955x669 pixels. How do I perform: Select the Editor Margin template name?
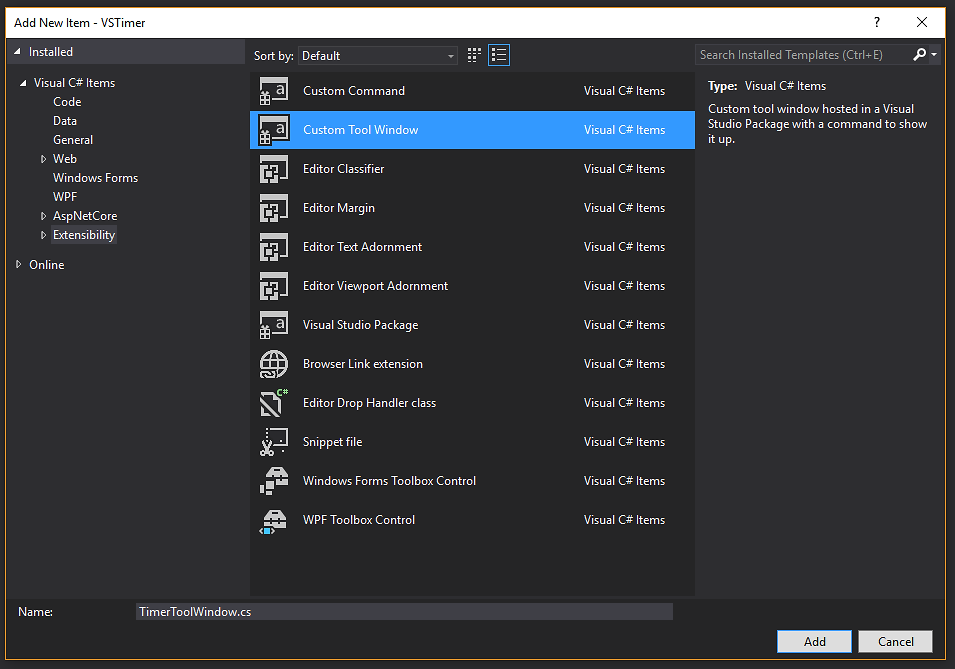click(x=339, y=208)
